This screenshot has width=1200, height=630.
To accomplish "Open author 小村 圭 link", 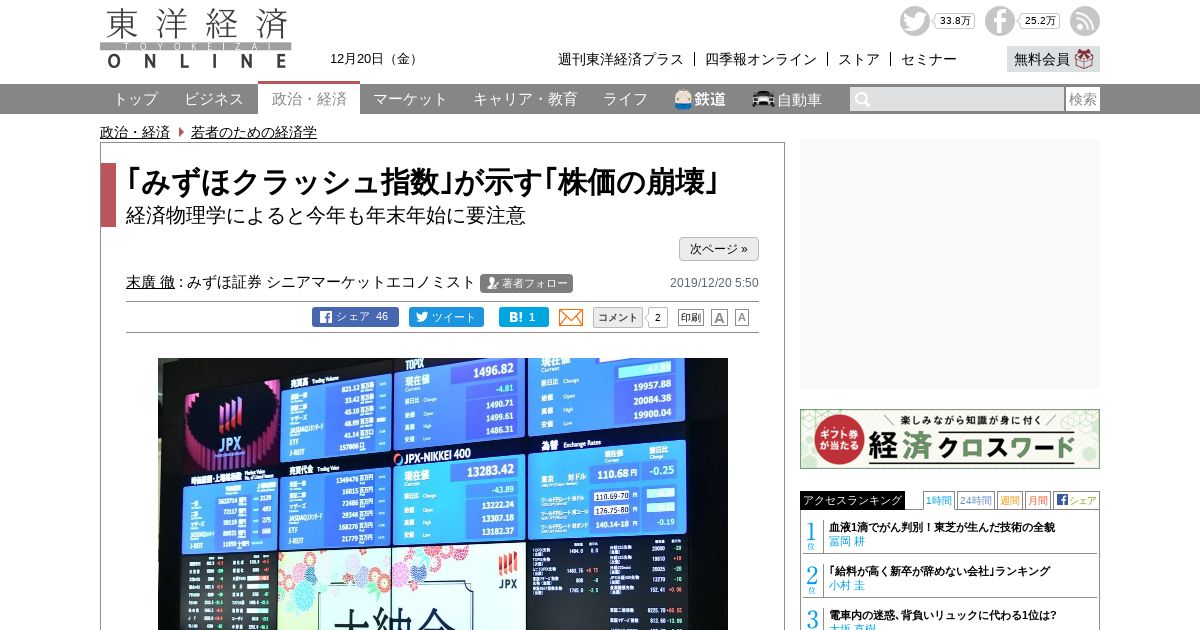I will (x=847, y=585).
